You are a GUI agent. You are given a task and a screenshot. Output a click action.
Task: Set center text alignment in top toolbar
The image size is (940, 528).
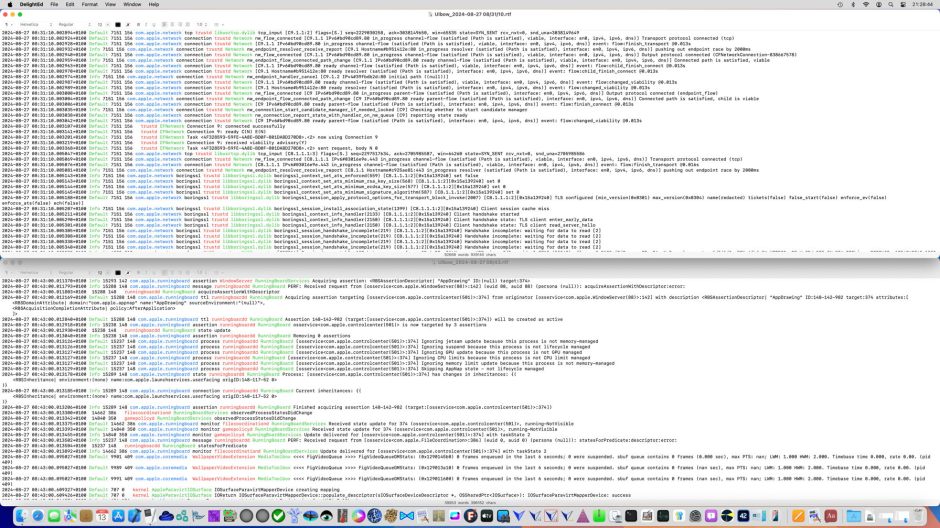[172, 25]
